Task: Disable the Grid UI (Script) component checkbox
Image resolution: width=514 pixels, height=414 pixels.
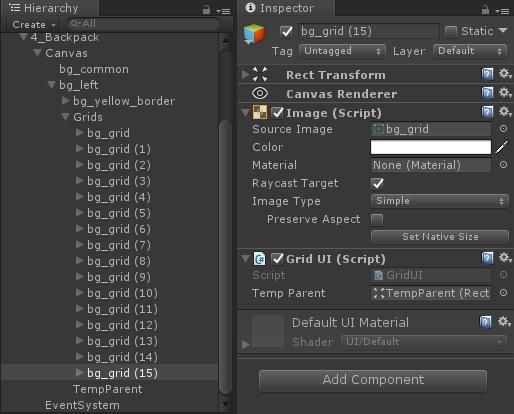Action: pyautogui.click(x=277, y=259)
